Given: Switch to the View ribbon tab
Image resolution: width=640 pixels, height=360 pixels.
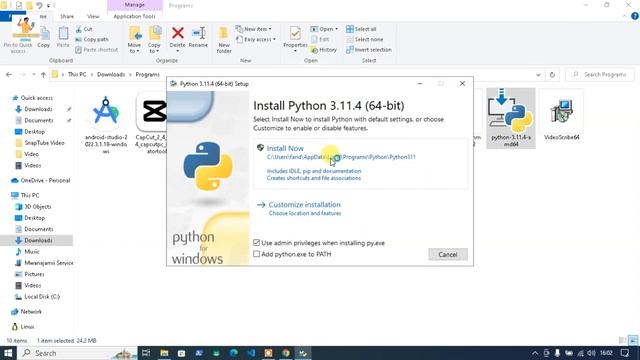Looking at the screenshot, I should pos(93,16).
